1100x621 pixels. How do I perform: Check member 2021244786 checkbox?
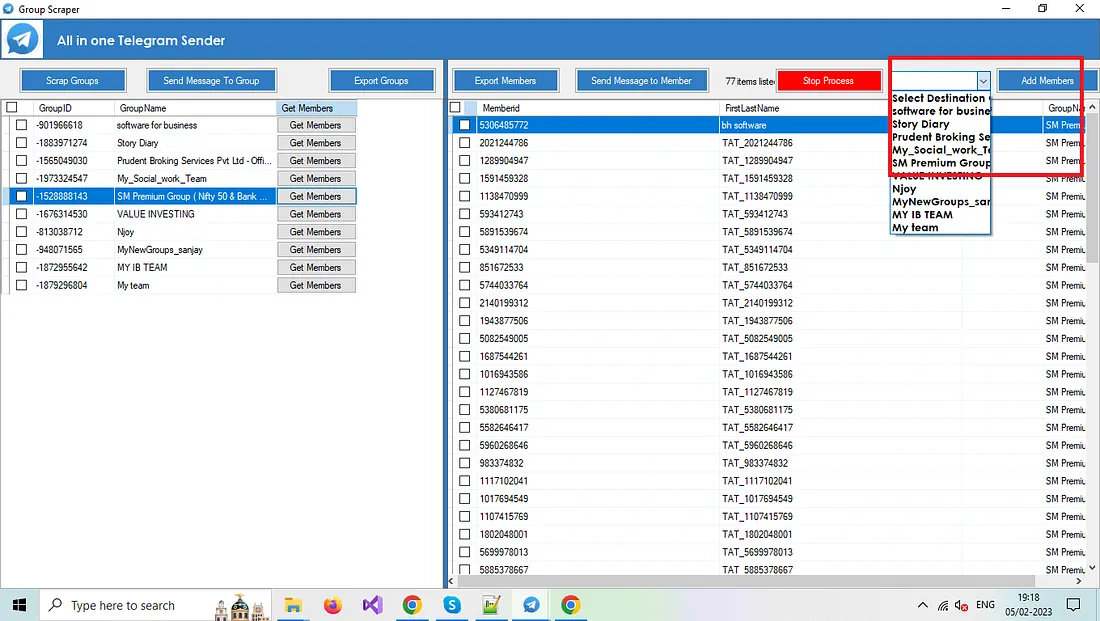click(x=464, y=142)
